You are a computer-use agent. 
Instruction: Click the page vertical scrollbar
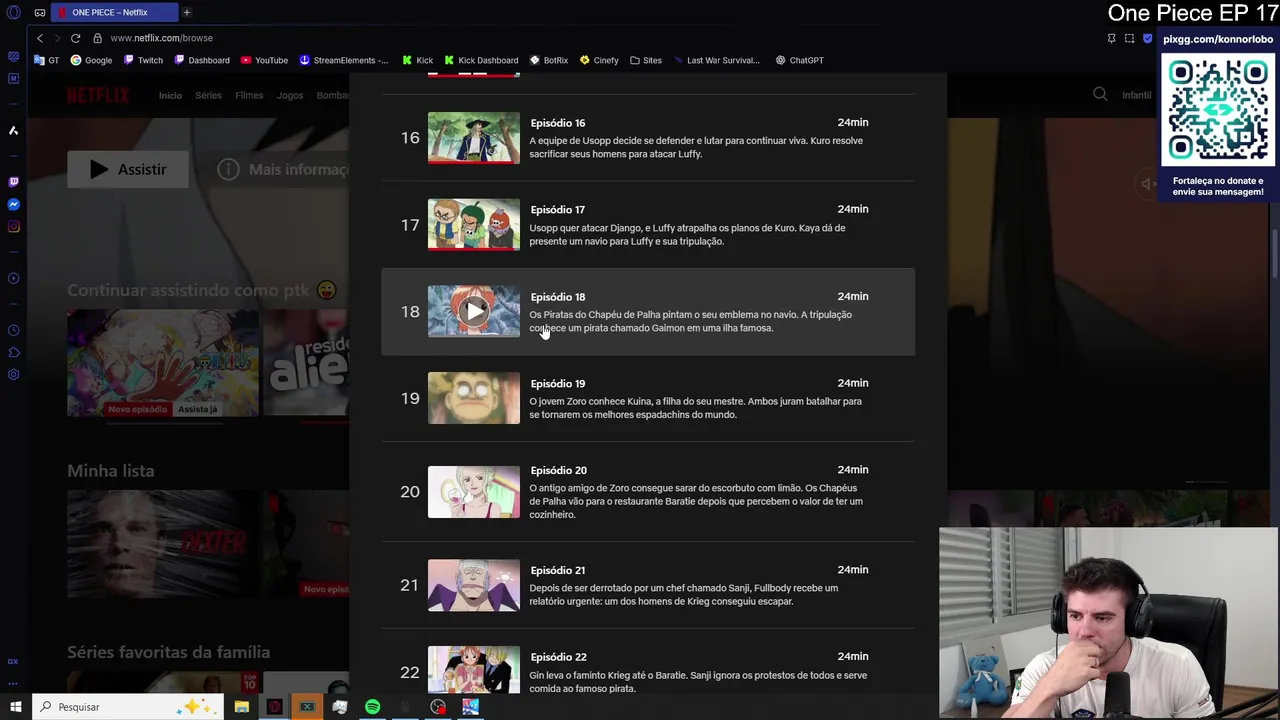click(1274, 255)
